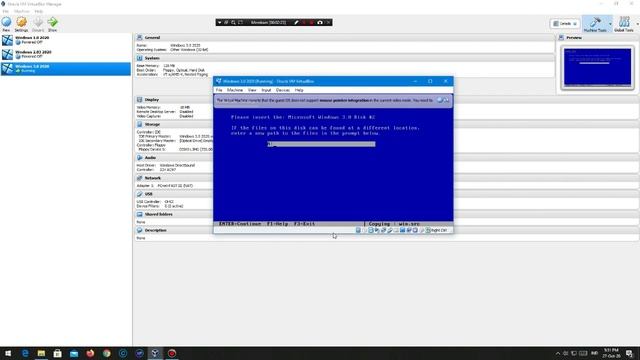Click the VM preview thumbnail
This screenshot has height=360, width=640.
pos(597,67)
